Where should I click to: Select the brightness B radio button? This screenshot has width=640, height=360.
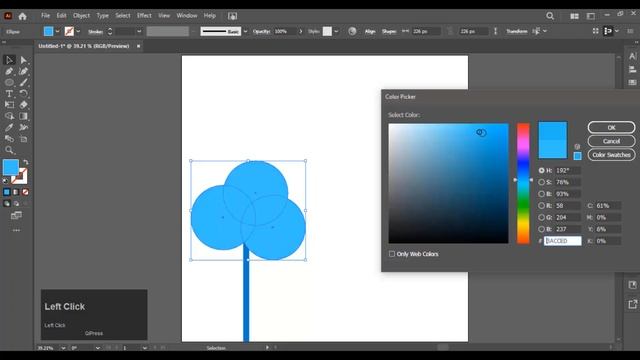tap(541, 194)
